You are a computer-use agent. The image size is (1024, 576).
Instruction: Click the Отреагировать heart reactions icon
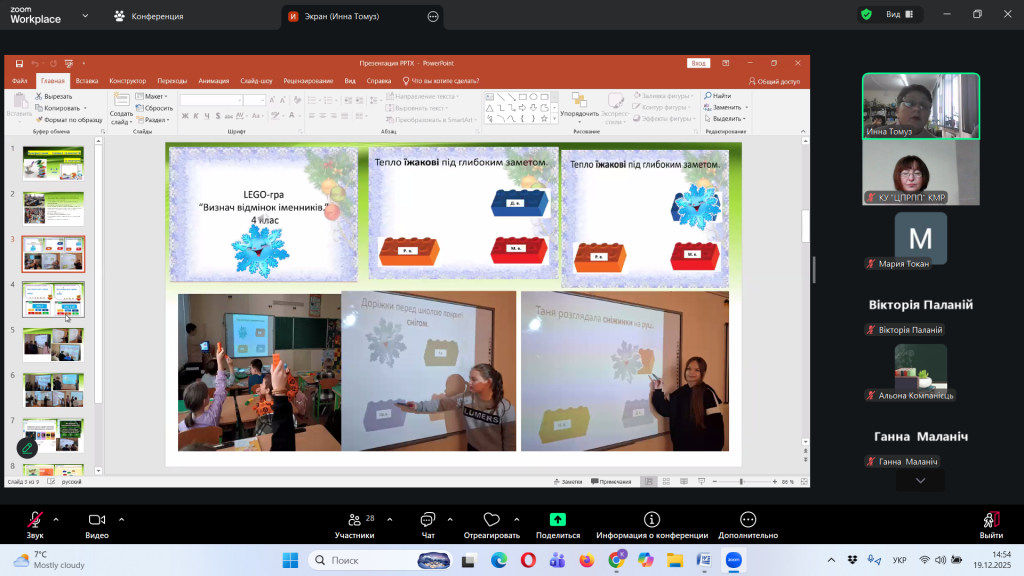[491, 524]
